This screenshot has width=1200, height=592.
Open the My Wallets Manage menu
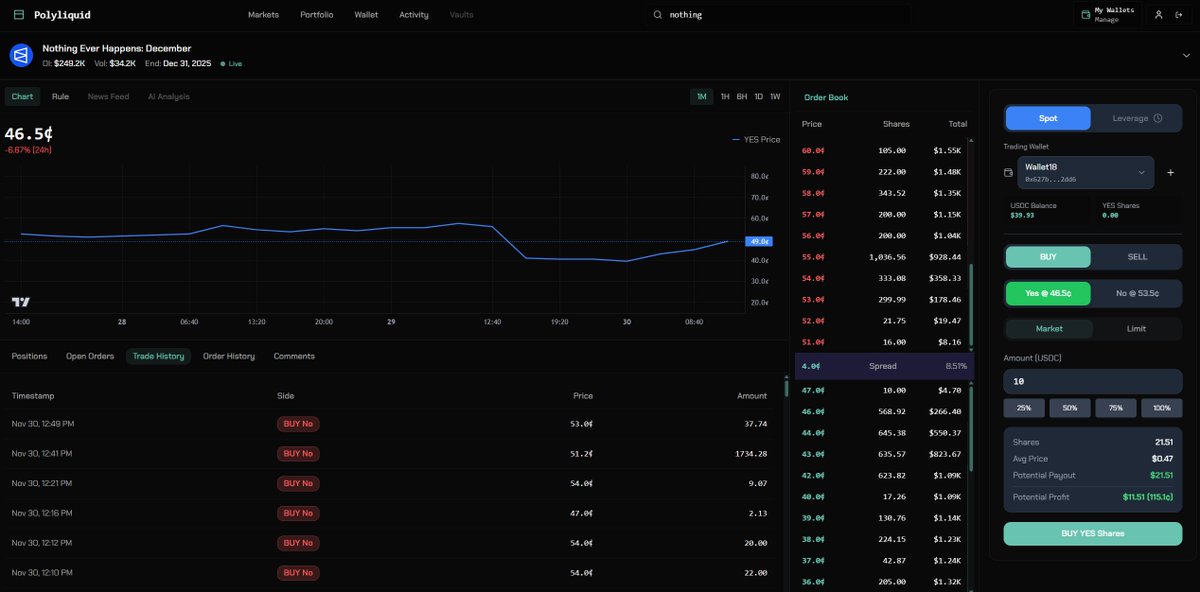click(x=1108, y=15)
